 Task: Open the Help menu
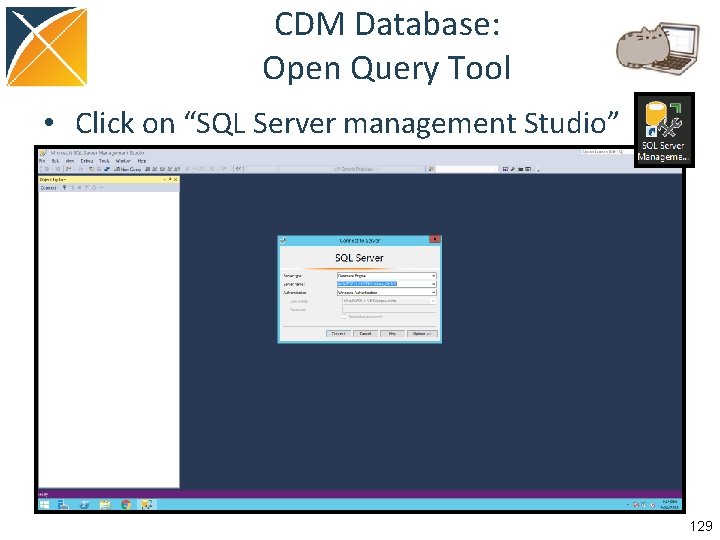pos(142,161)
